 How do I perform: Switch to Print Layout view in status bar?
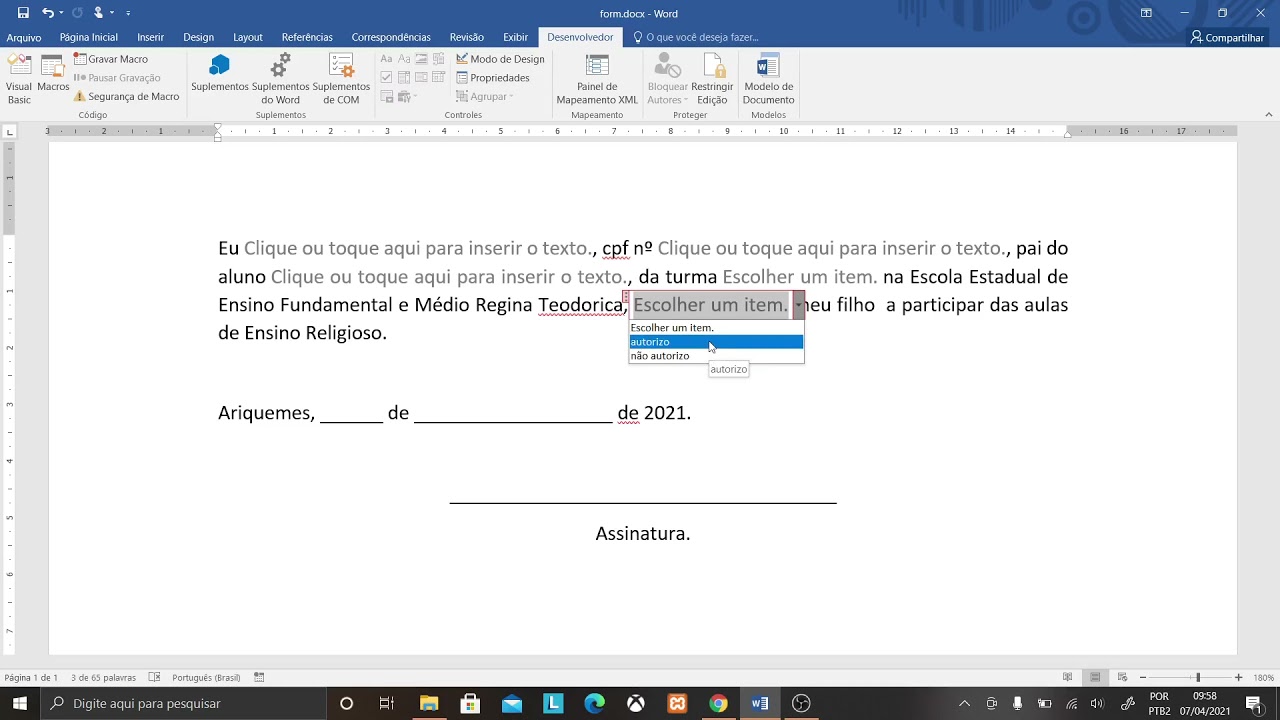(x=1095, y=677)
